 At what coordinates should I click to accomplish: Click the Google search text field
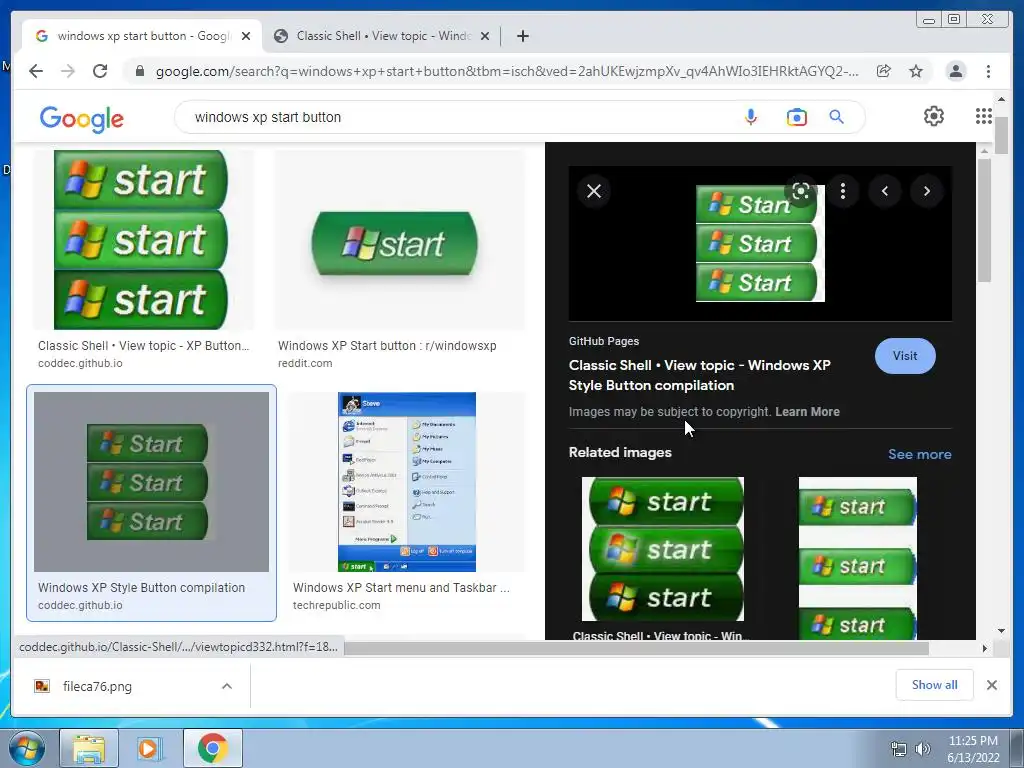click(457, 118)
